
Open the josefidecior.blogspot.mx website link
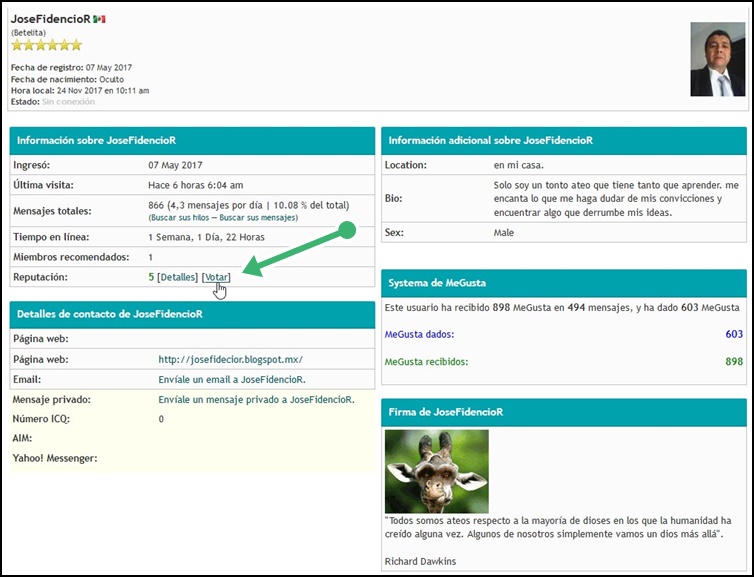pos(230,359)
